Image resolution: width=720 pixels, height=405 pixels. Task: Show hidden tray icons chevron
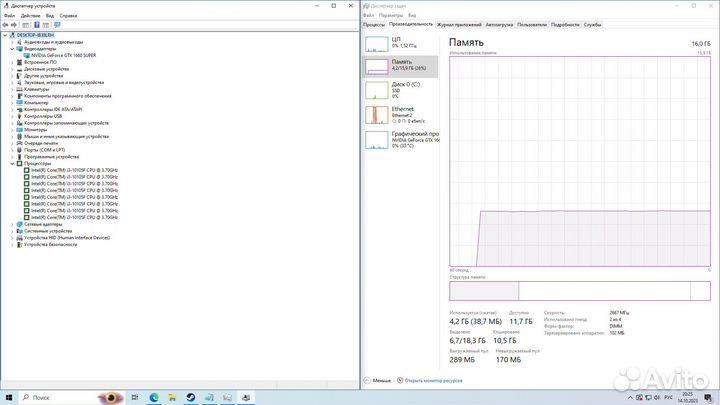pos(630,398)
